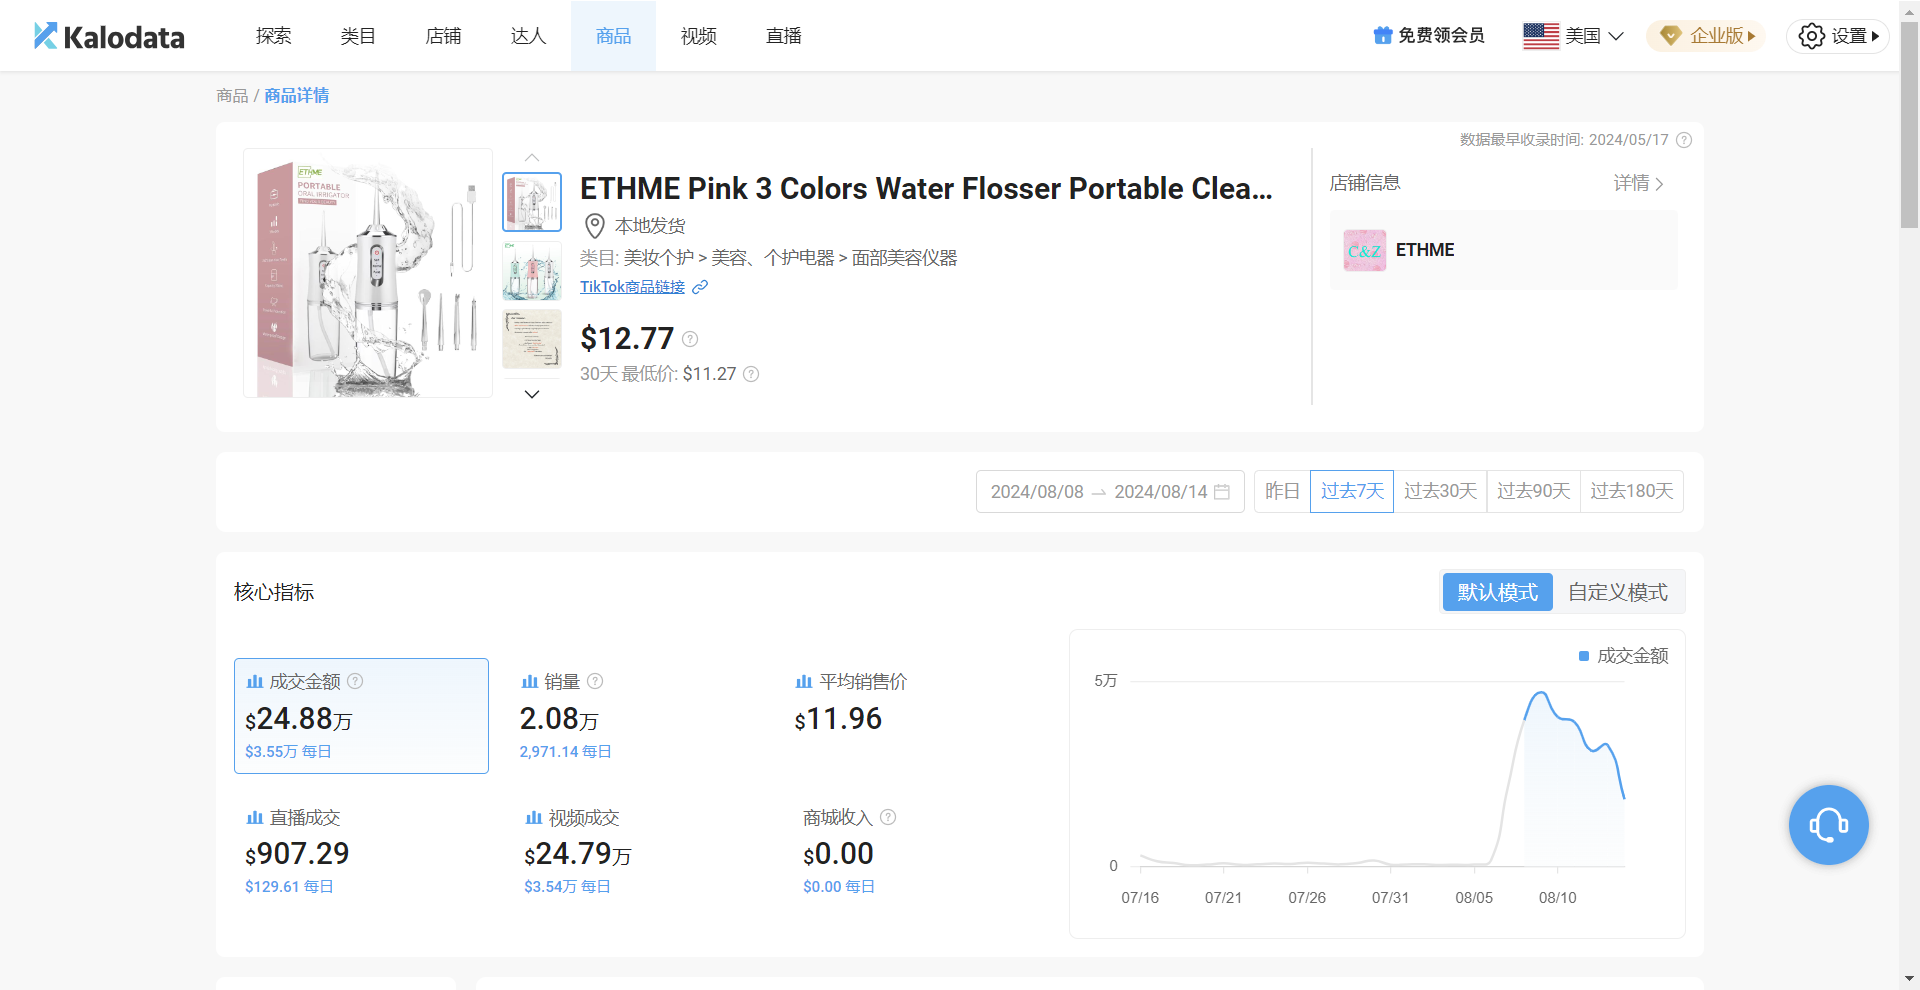
Task: Click the help icon beside 销量 metric
Action: pyautogui.click(x=595, y=681)
